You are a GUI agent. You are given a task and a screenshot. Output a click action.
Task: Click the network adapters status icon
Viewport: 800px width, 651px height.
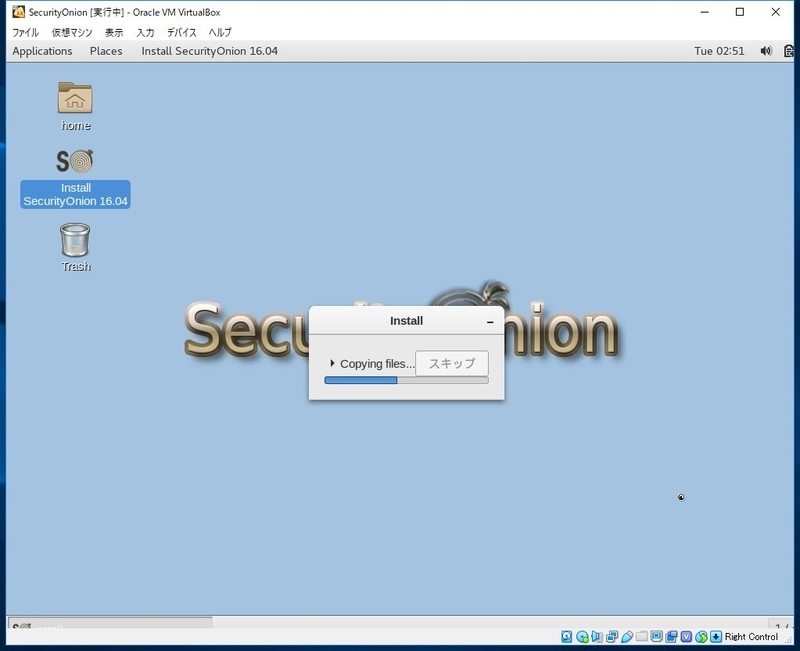[x=612, y=636]
